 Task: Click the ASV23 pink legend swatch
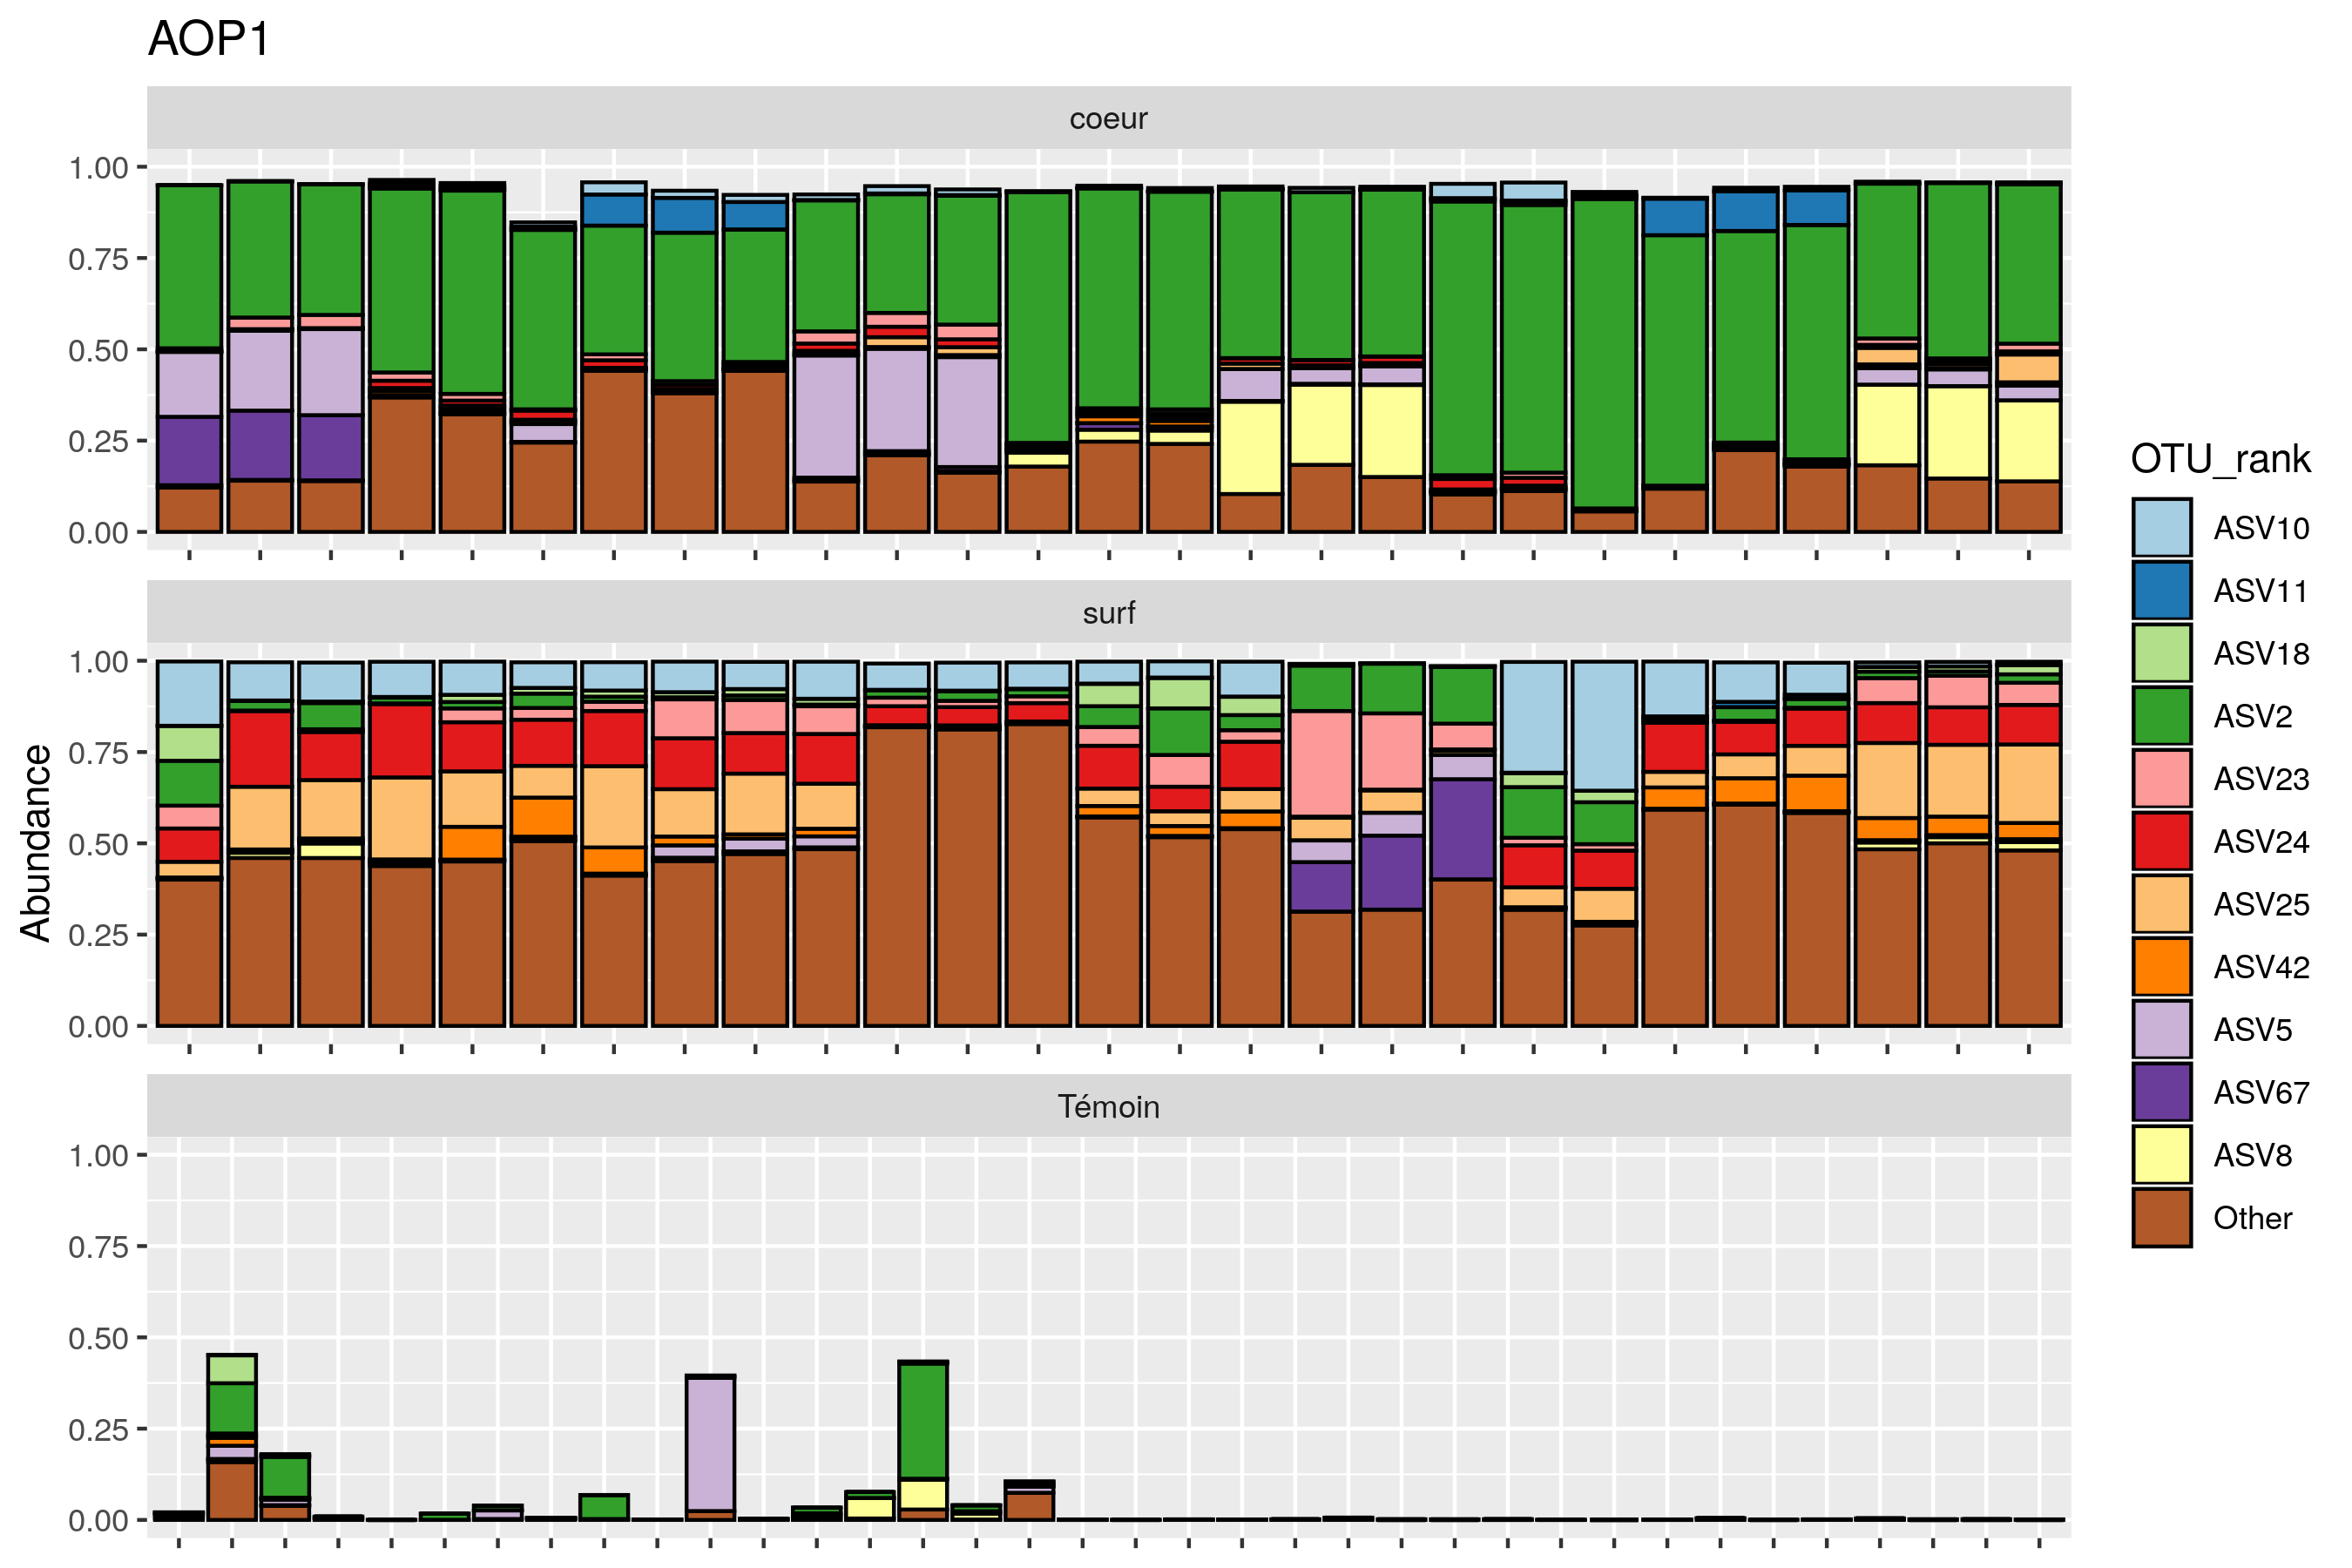2161,778
